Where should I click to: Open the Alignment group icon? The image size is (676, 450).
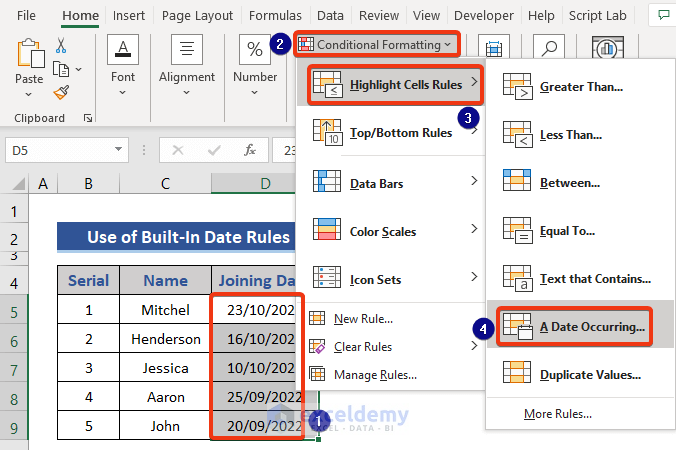coord(187,50)
